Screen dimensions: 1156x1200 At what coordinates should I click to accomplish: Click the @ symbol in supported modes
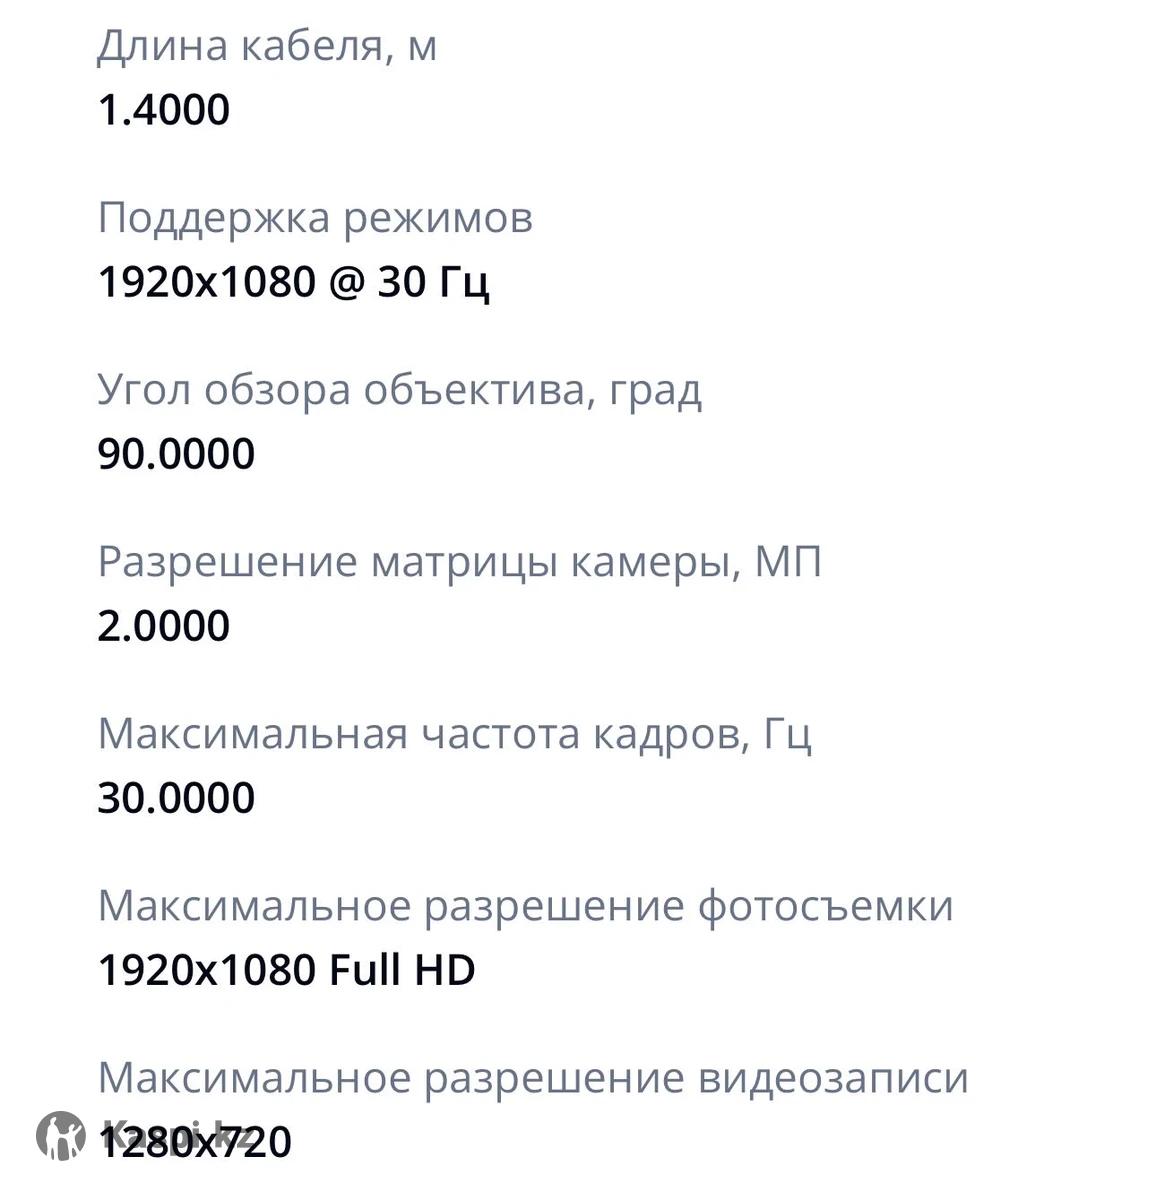click(x=346, y=282)
